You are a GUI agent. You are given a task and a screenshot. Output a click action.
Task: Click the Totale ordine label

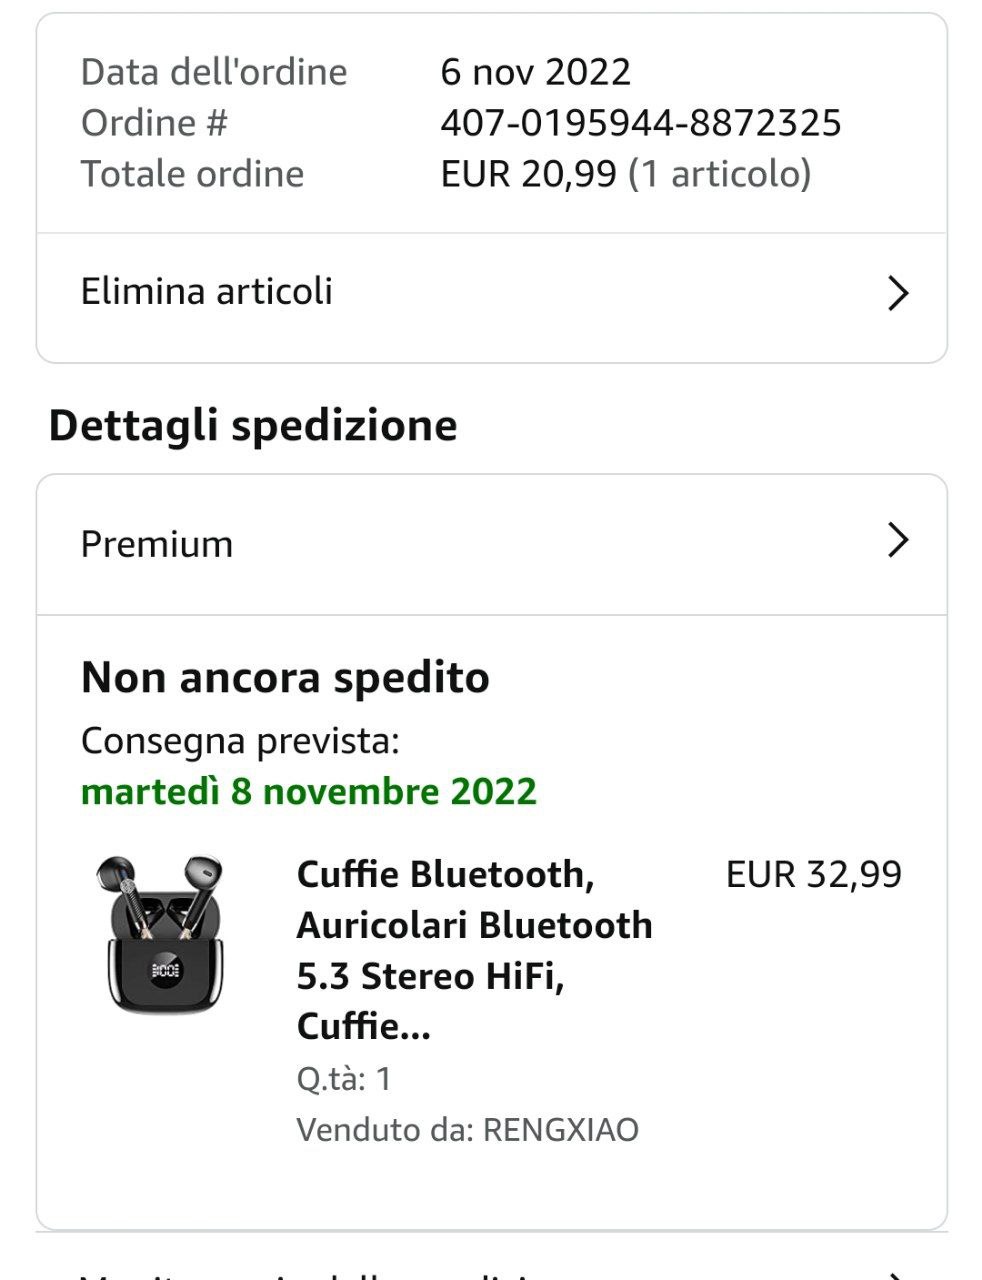coord(192,174)
